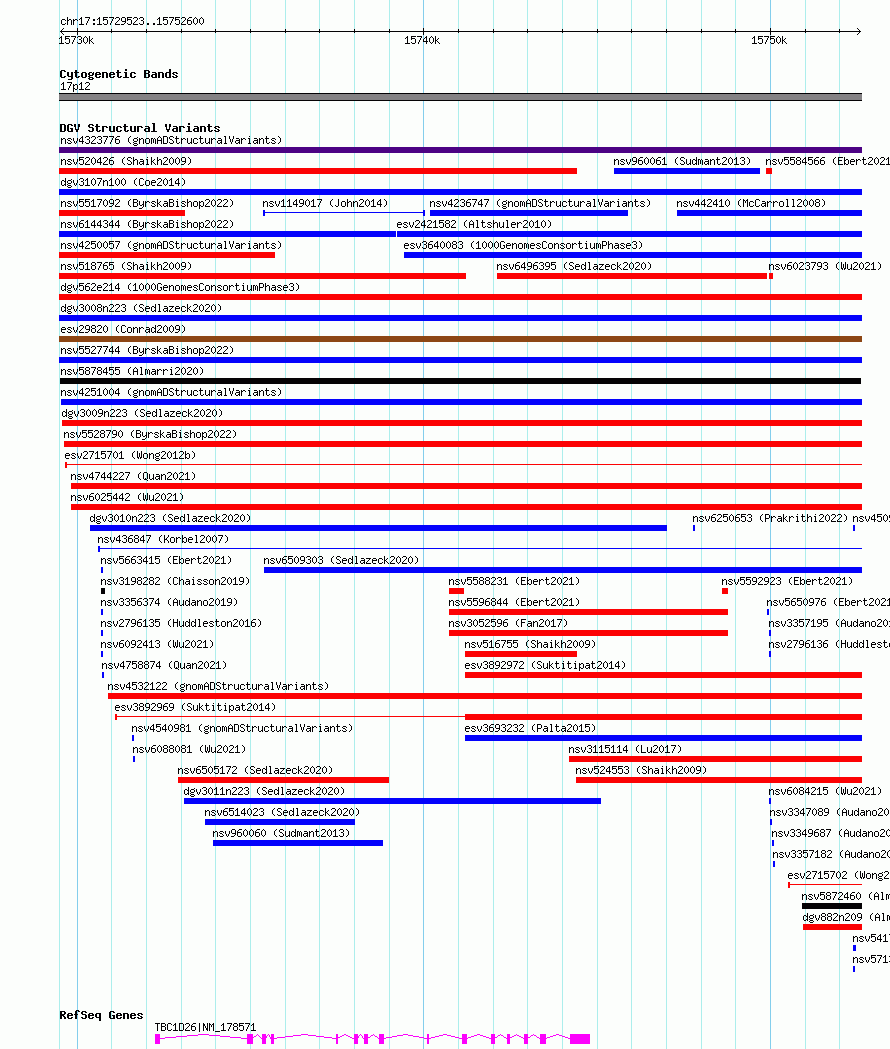Open dgv3009n223 (Sedlazeck2020) variant
Image resolution: width=890 pixels, height=1049 pixels.
143,413
